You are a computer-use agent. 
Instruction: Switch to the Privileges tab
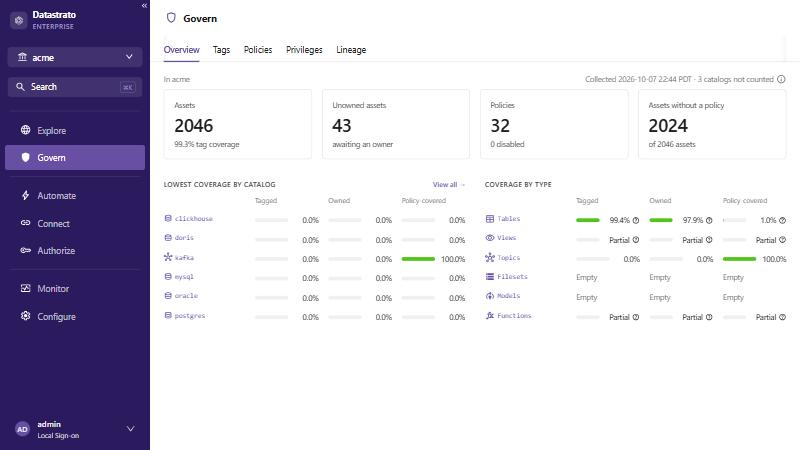tap(304, 49)
